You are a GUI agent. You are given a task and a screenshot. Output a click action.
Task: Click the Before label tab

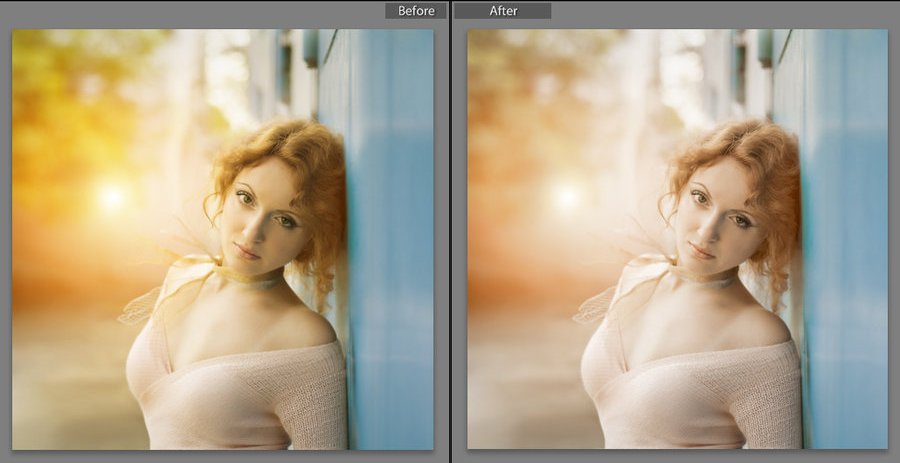(416, 10)
